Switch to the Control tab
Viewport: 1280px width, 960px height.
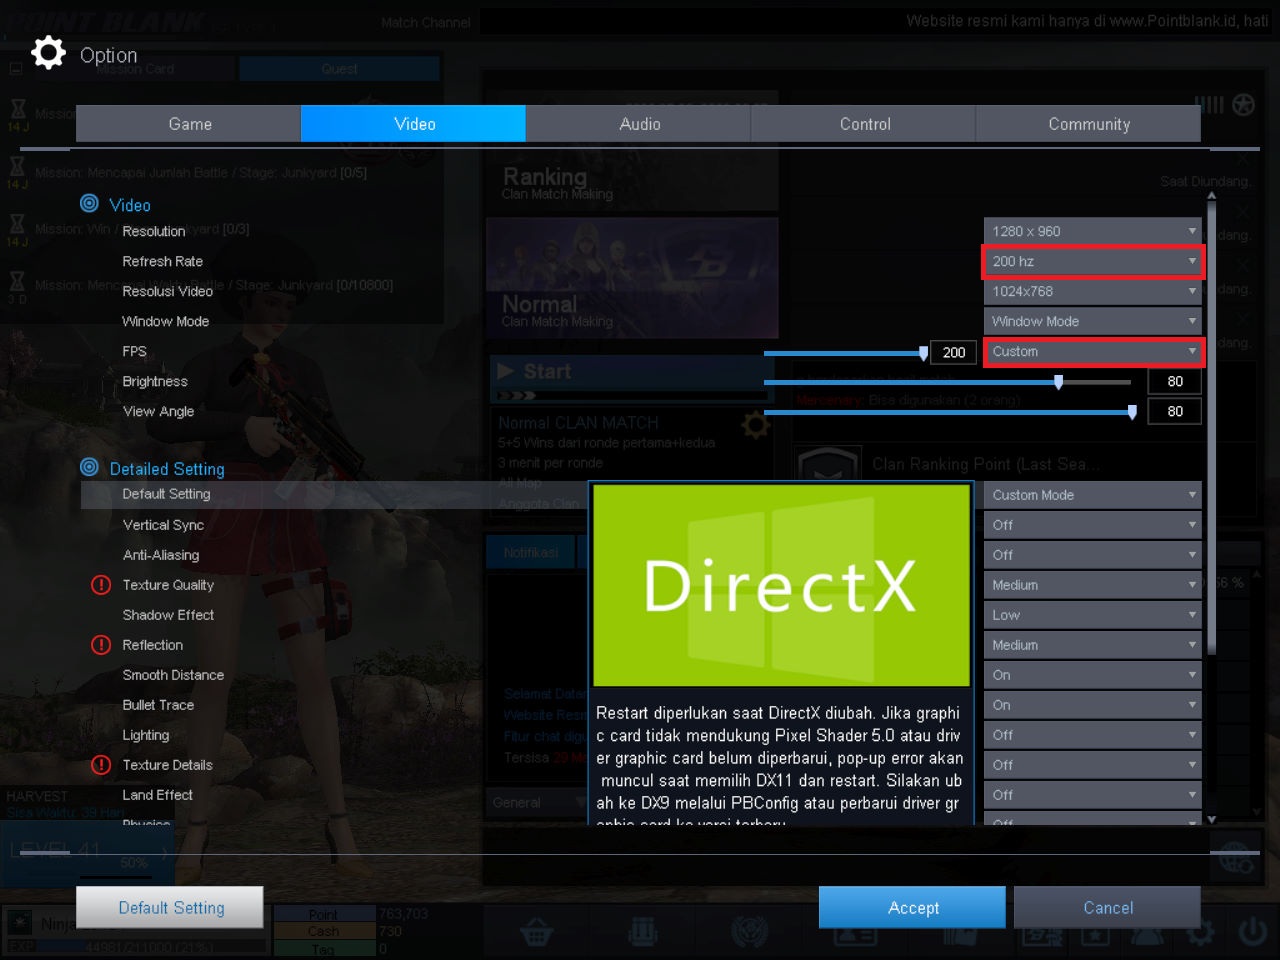(863, 124)
